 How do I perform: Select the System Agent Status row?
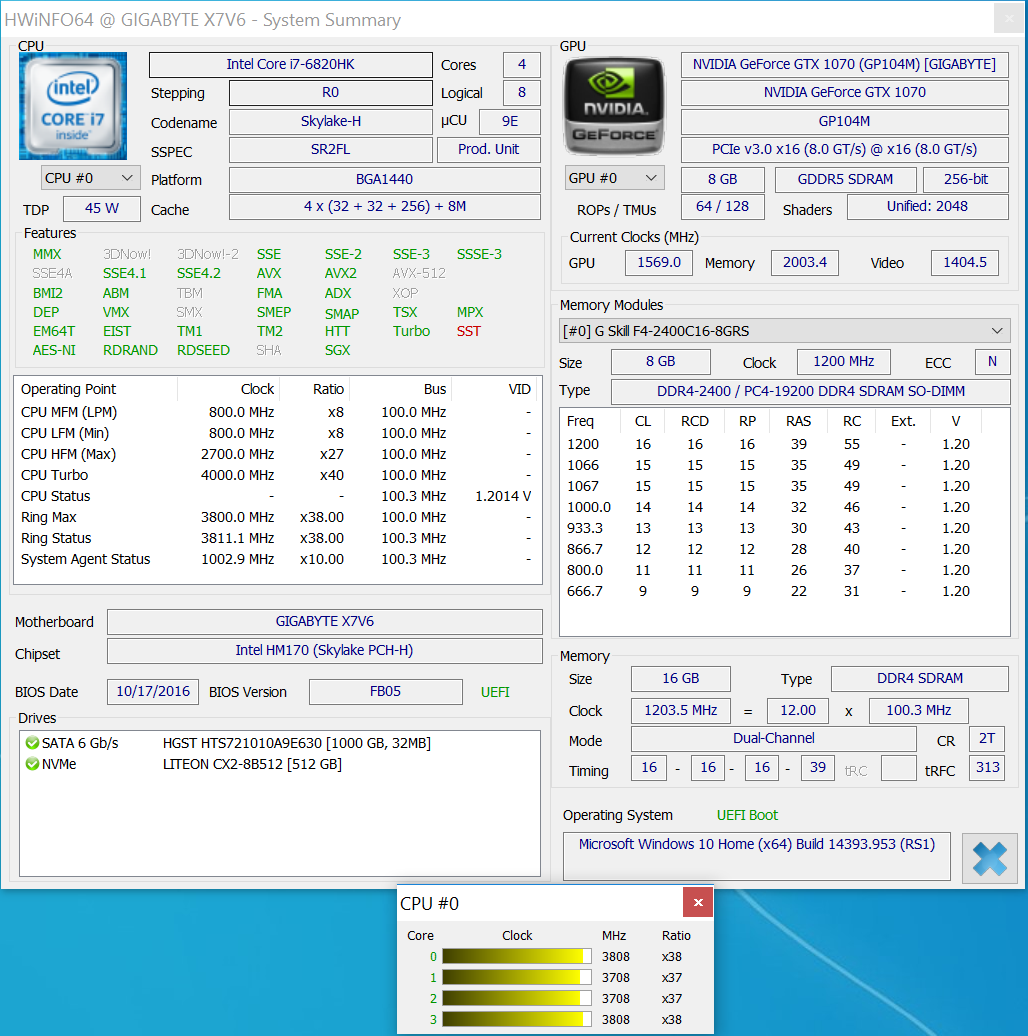[x=276, y=560]
